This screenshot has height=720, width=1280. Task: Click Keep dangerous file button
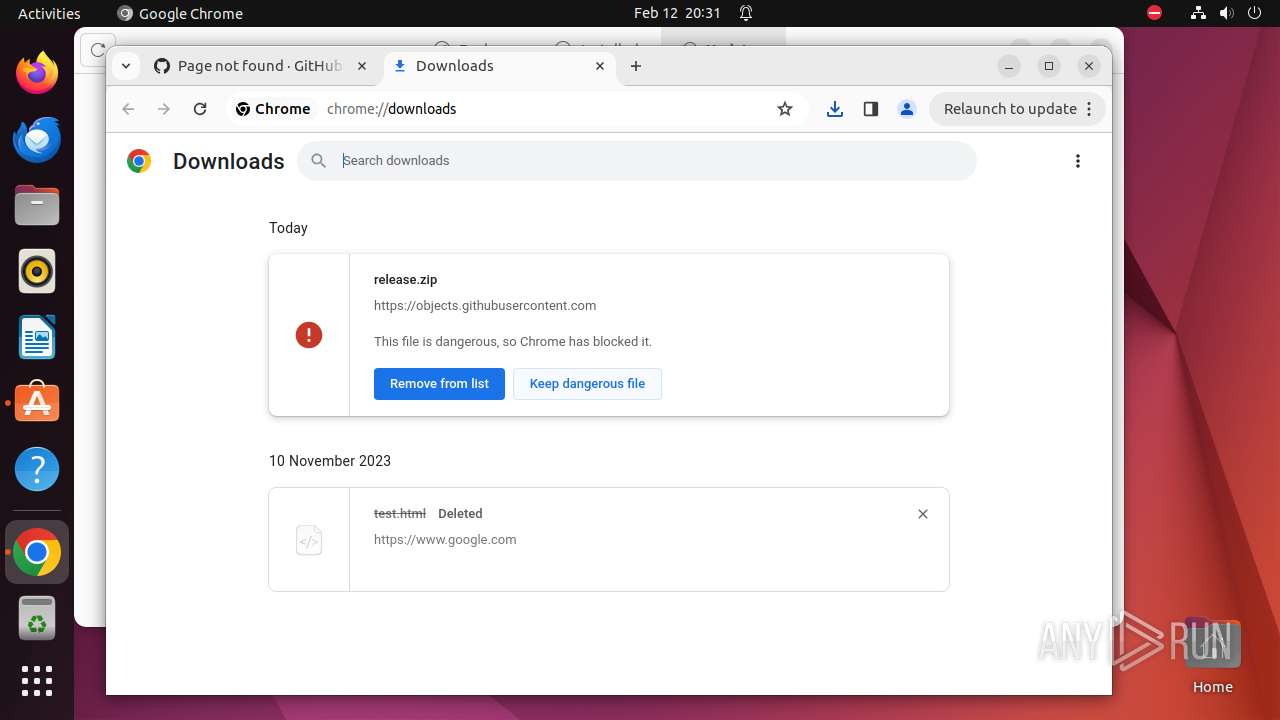tap(587, 384)
